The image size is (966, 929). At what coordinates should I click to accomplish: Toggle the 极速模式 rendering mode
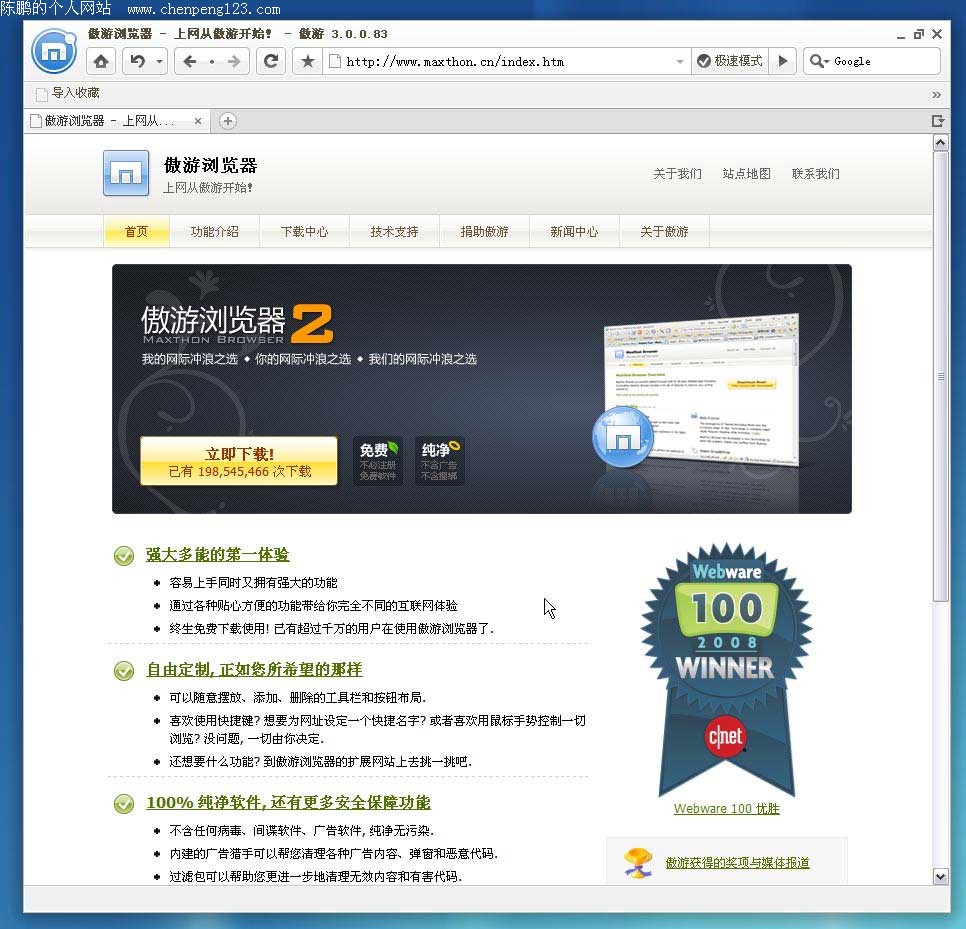click(729, 61)
